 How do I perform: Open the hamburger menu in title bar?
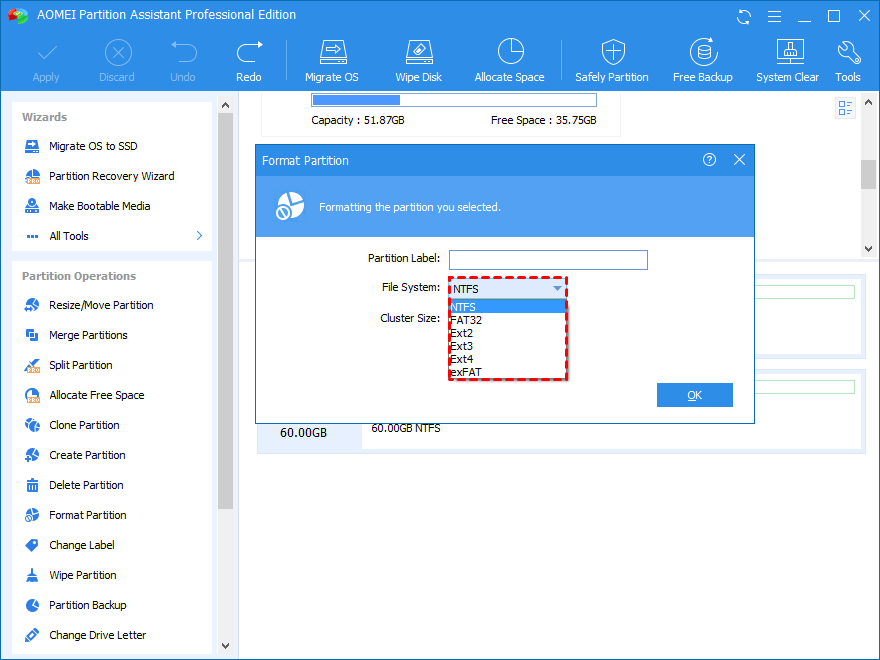click(x=774, y=16)
